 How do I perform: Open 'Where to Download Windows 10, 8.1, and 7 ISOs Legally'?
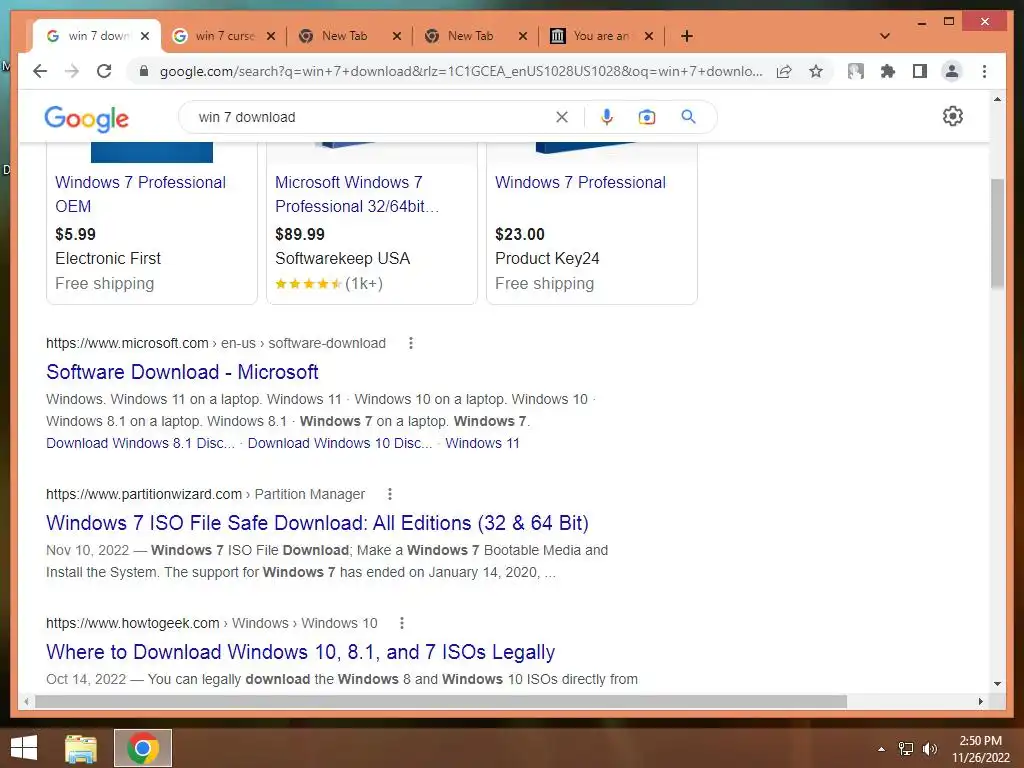click(300, 652)
